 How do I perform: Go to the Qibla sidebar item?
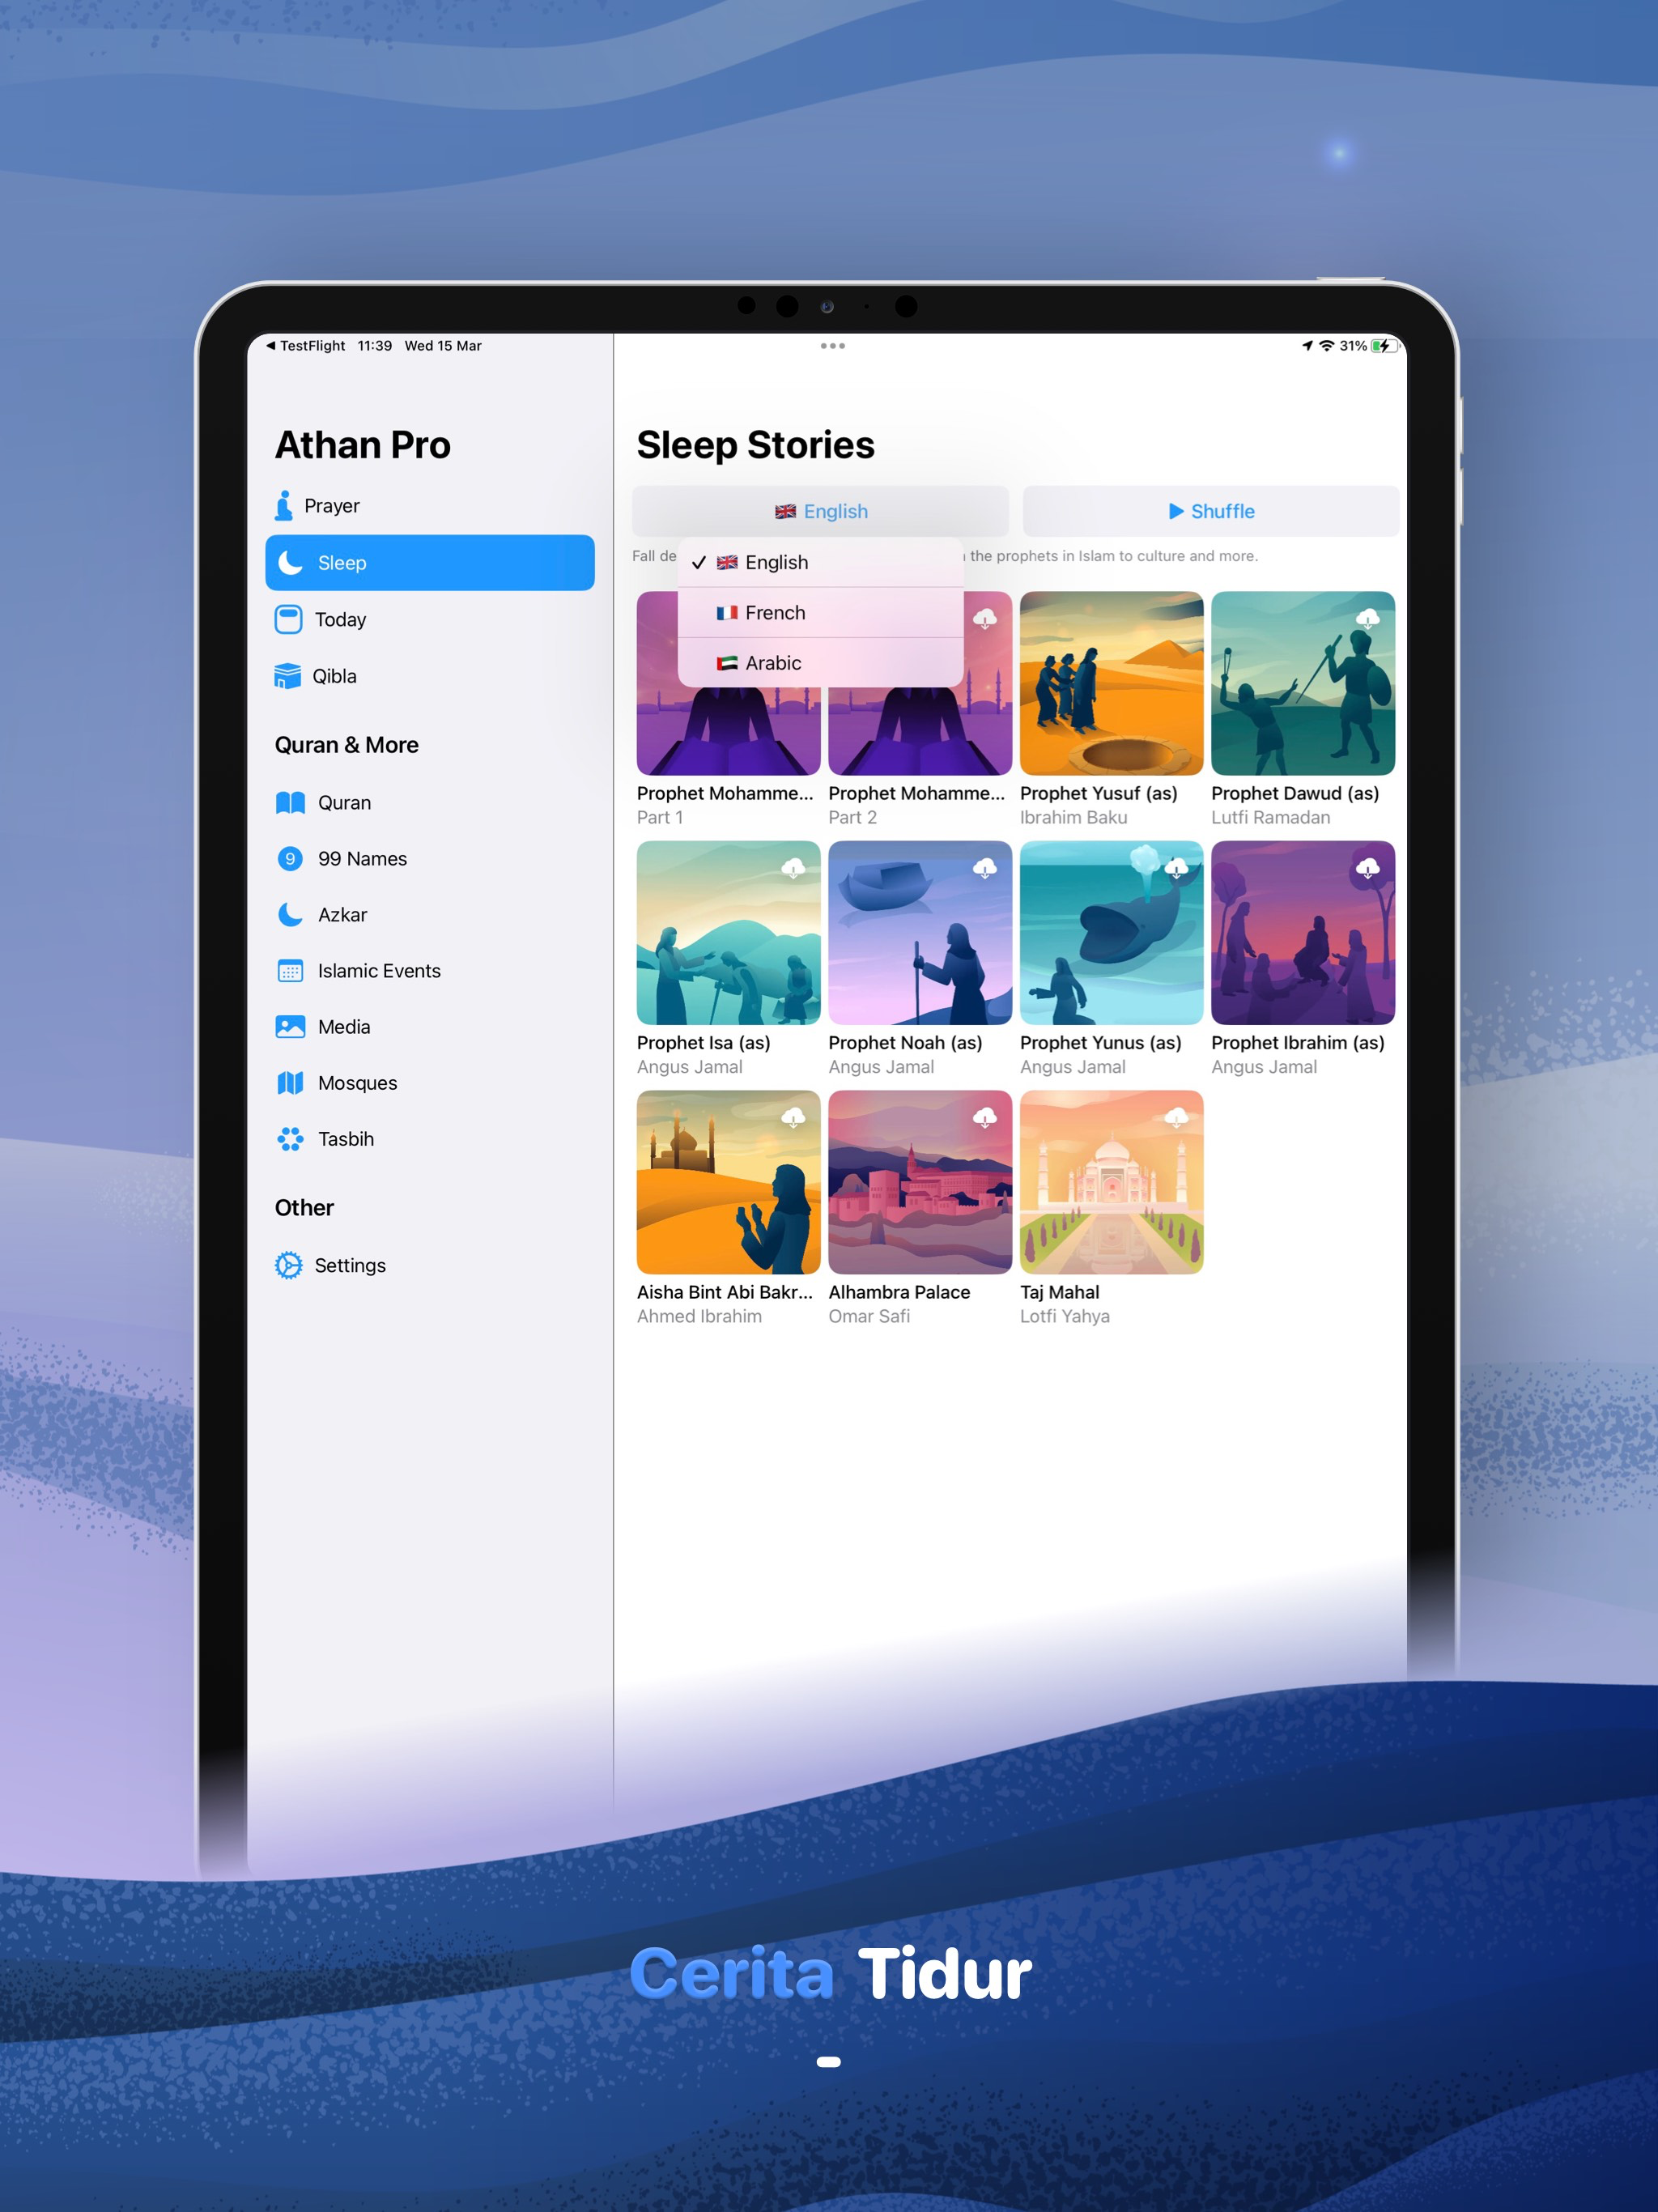click(430, 676)
